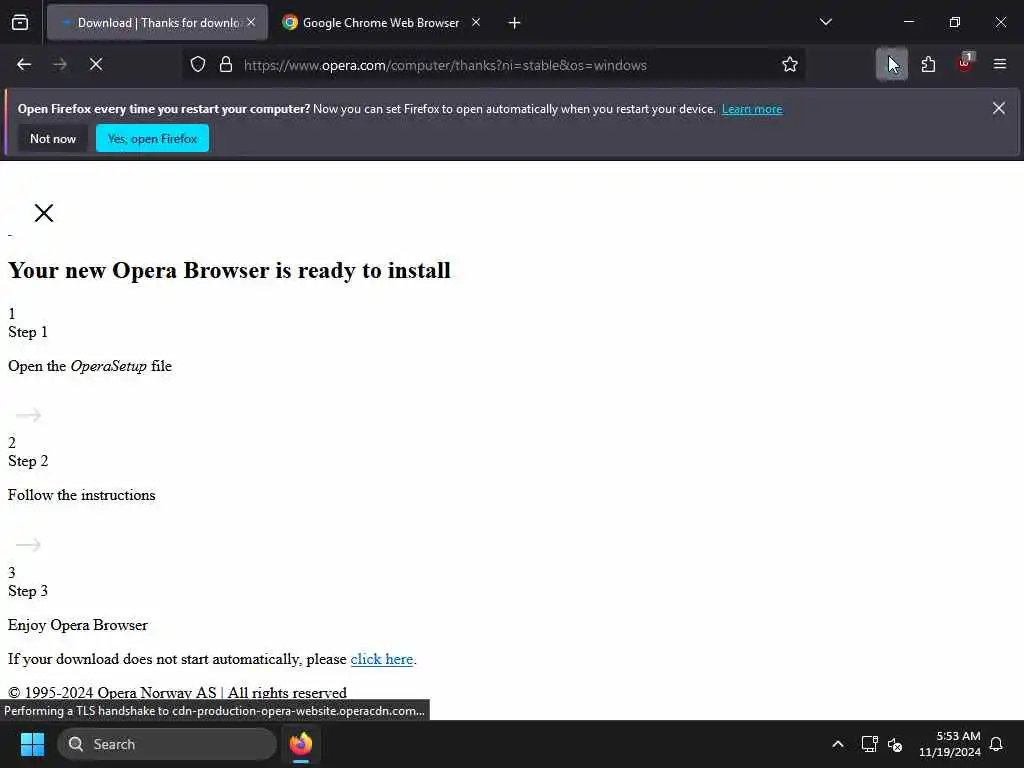Open the Extensions puzzle icon

928,65
